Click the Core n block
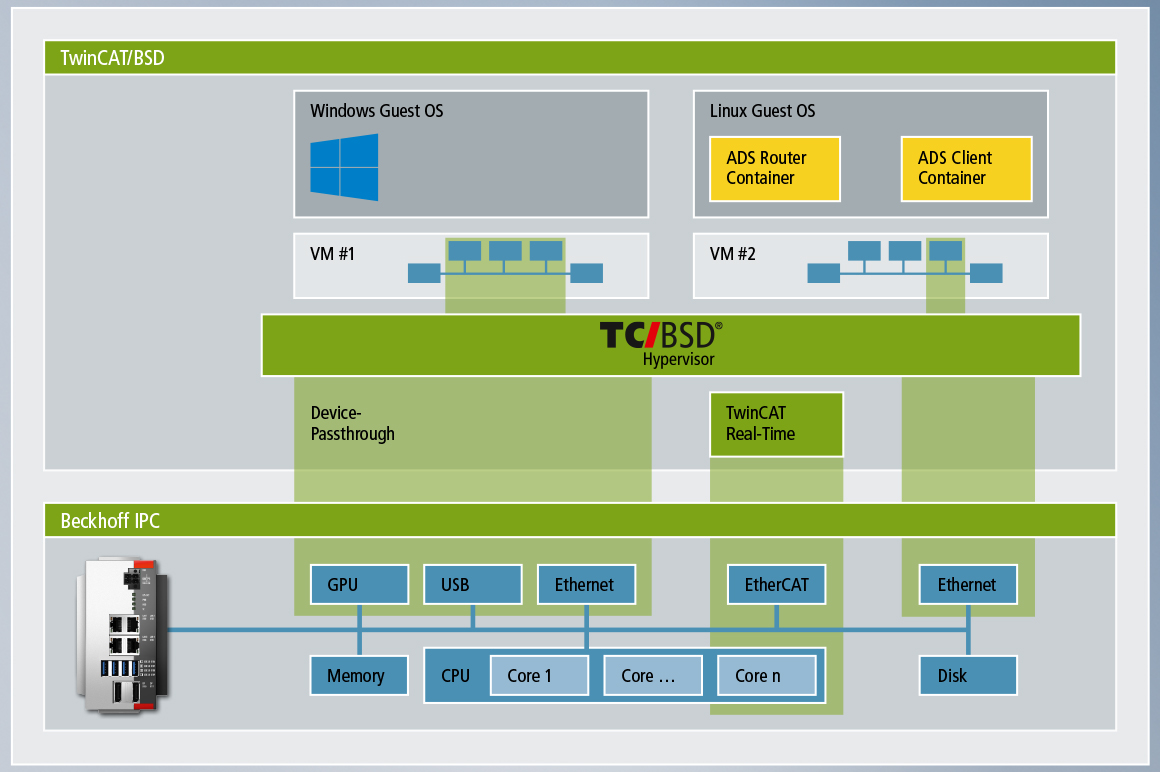 click(767, 676)
